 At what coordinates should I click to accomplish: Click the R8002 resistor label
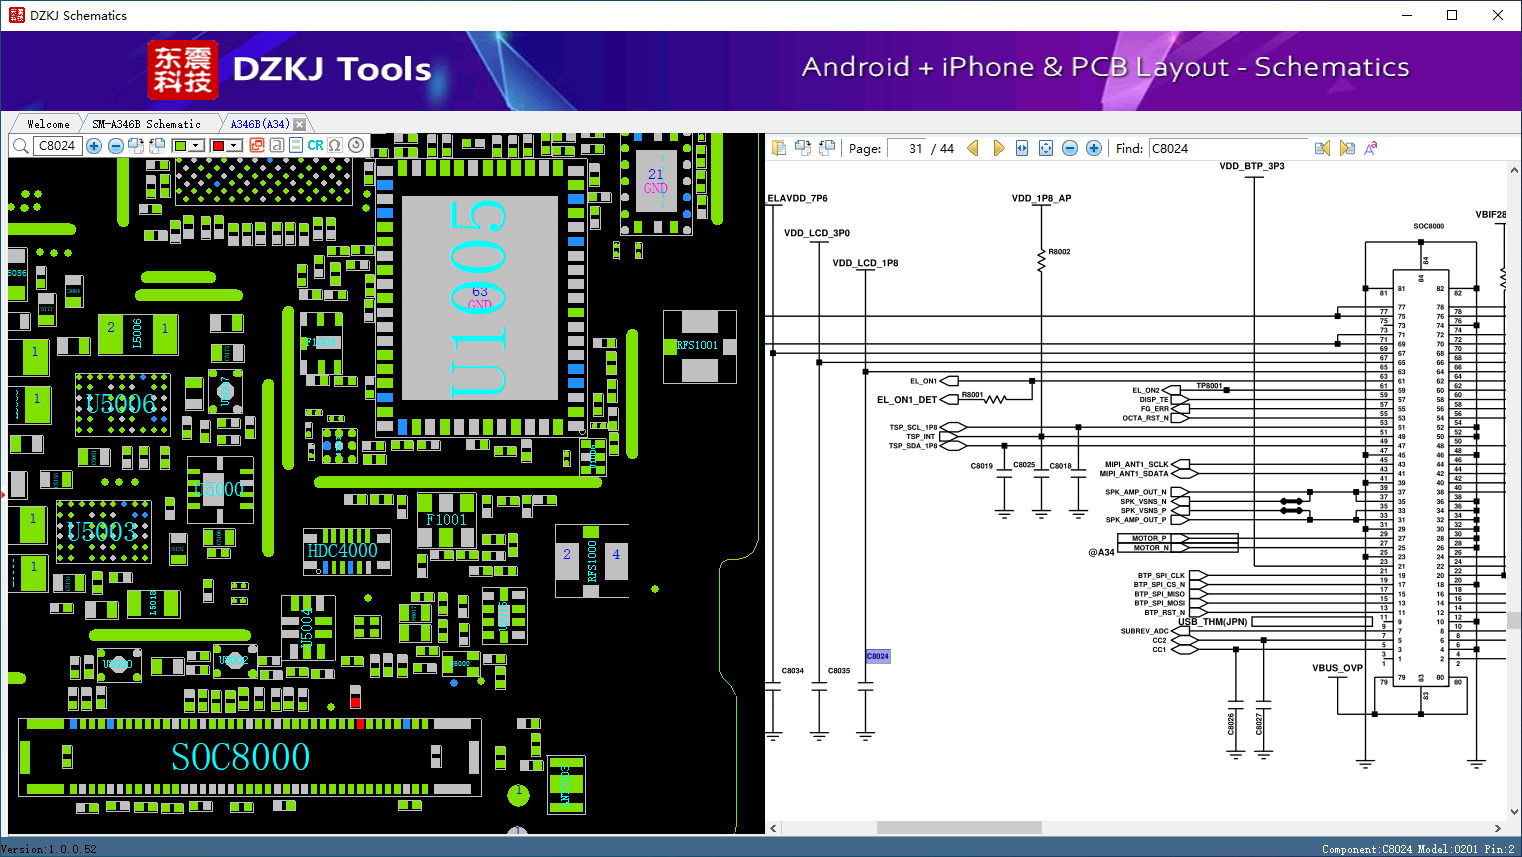click(1059, 252)
